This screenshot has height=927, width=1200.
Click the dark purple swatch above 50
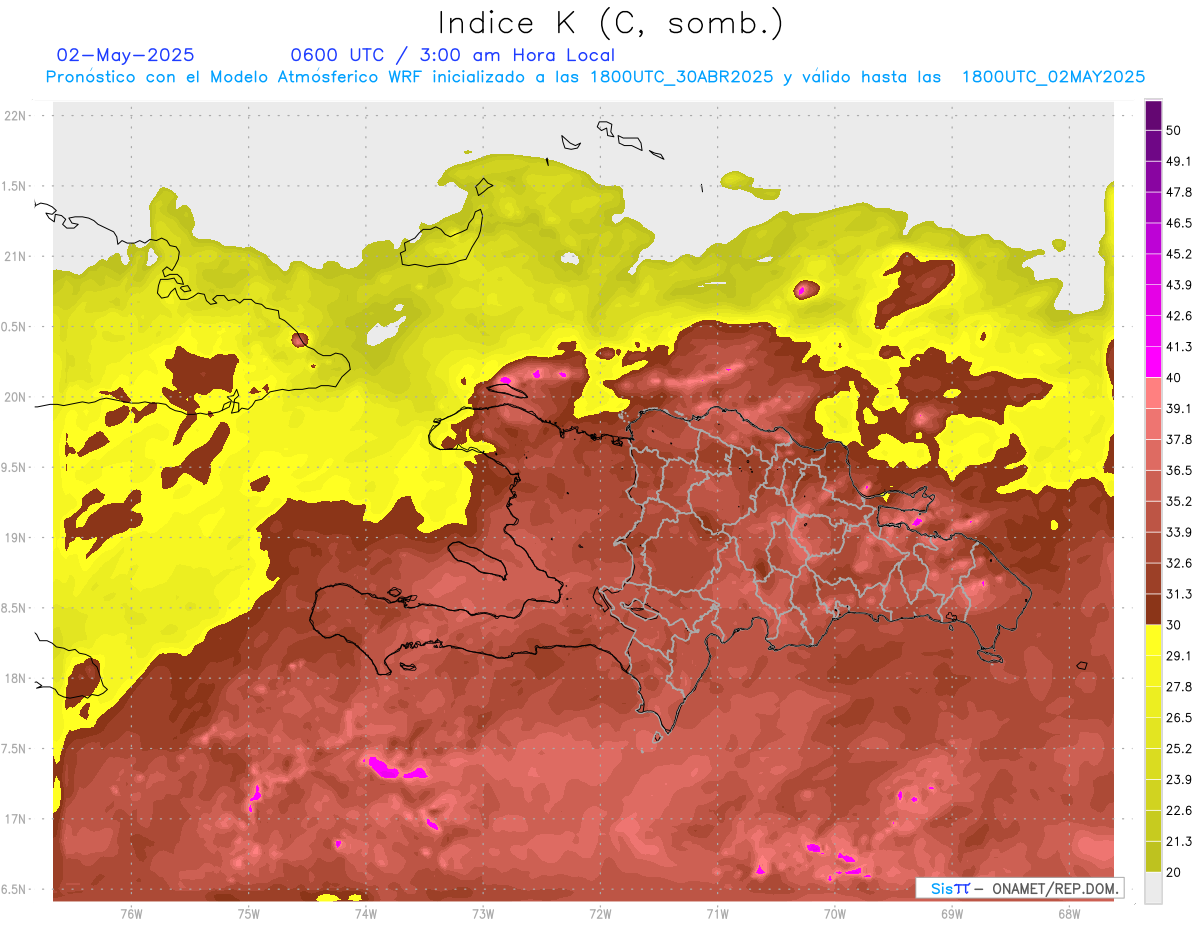tap(1153, 117)
